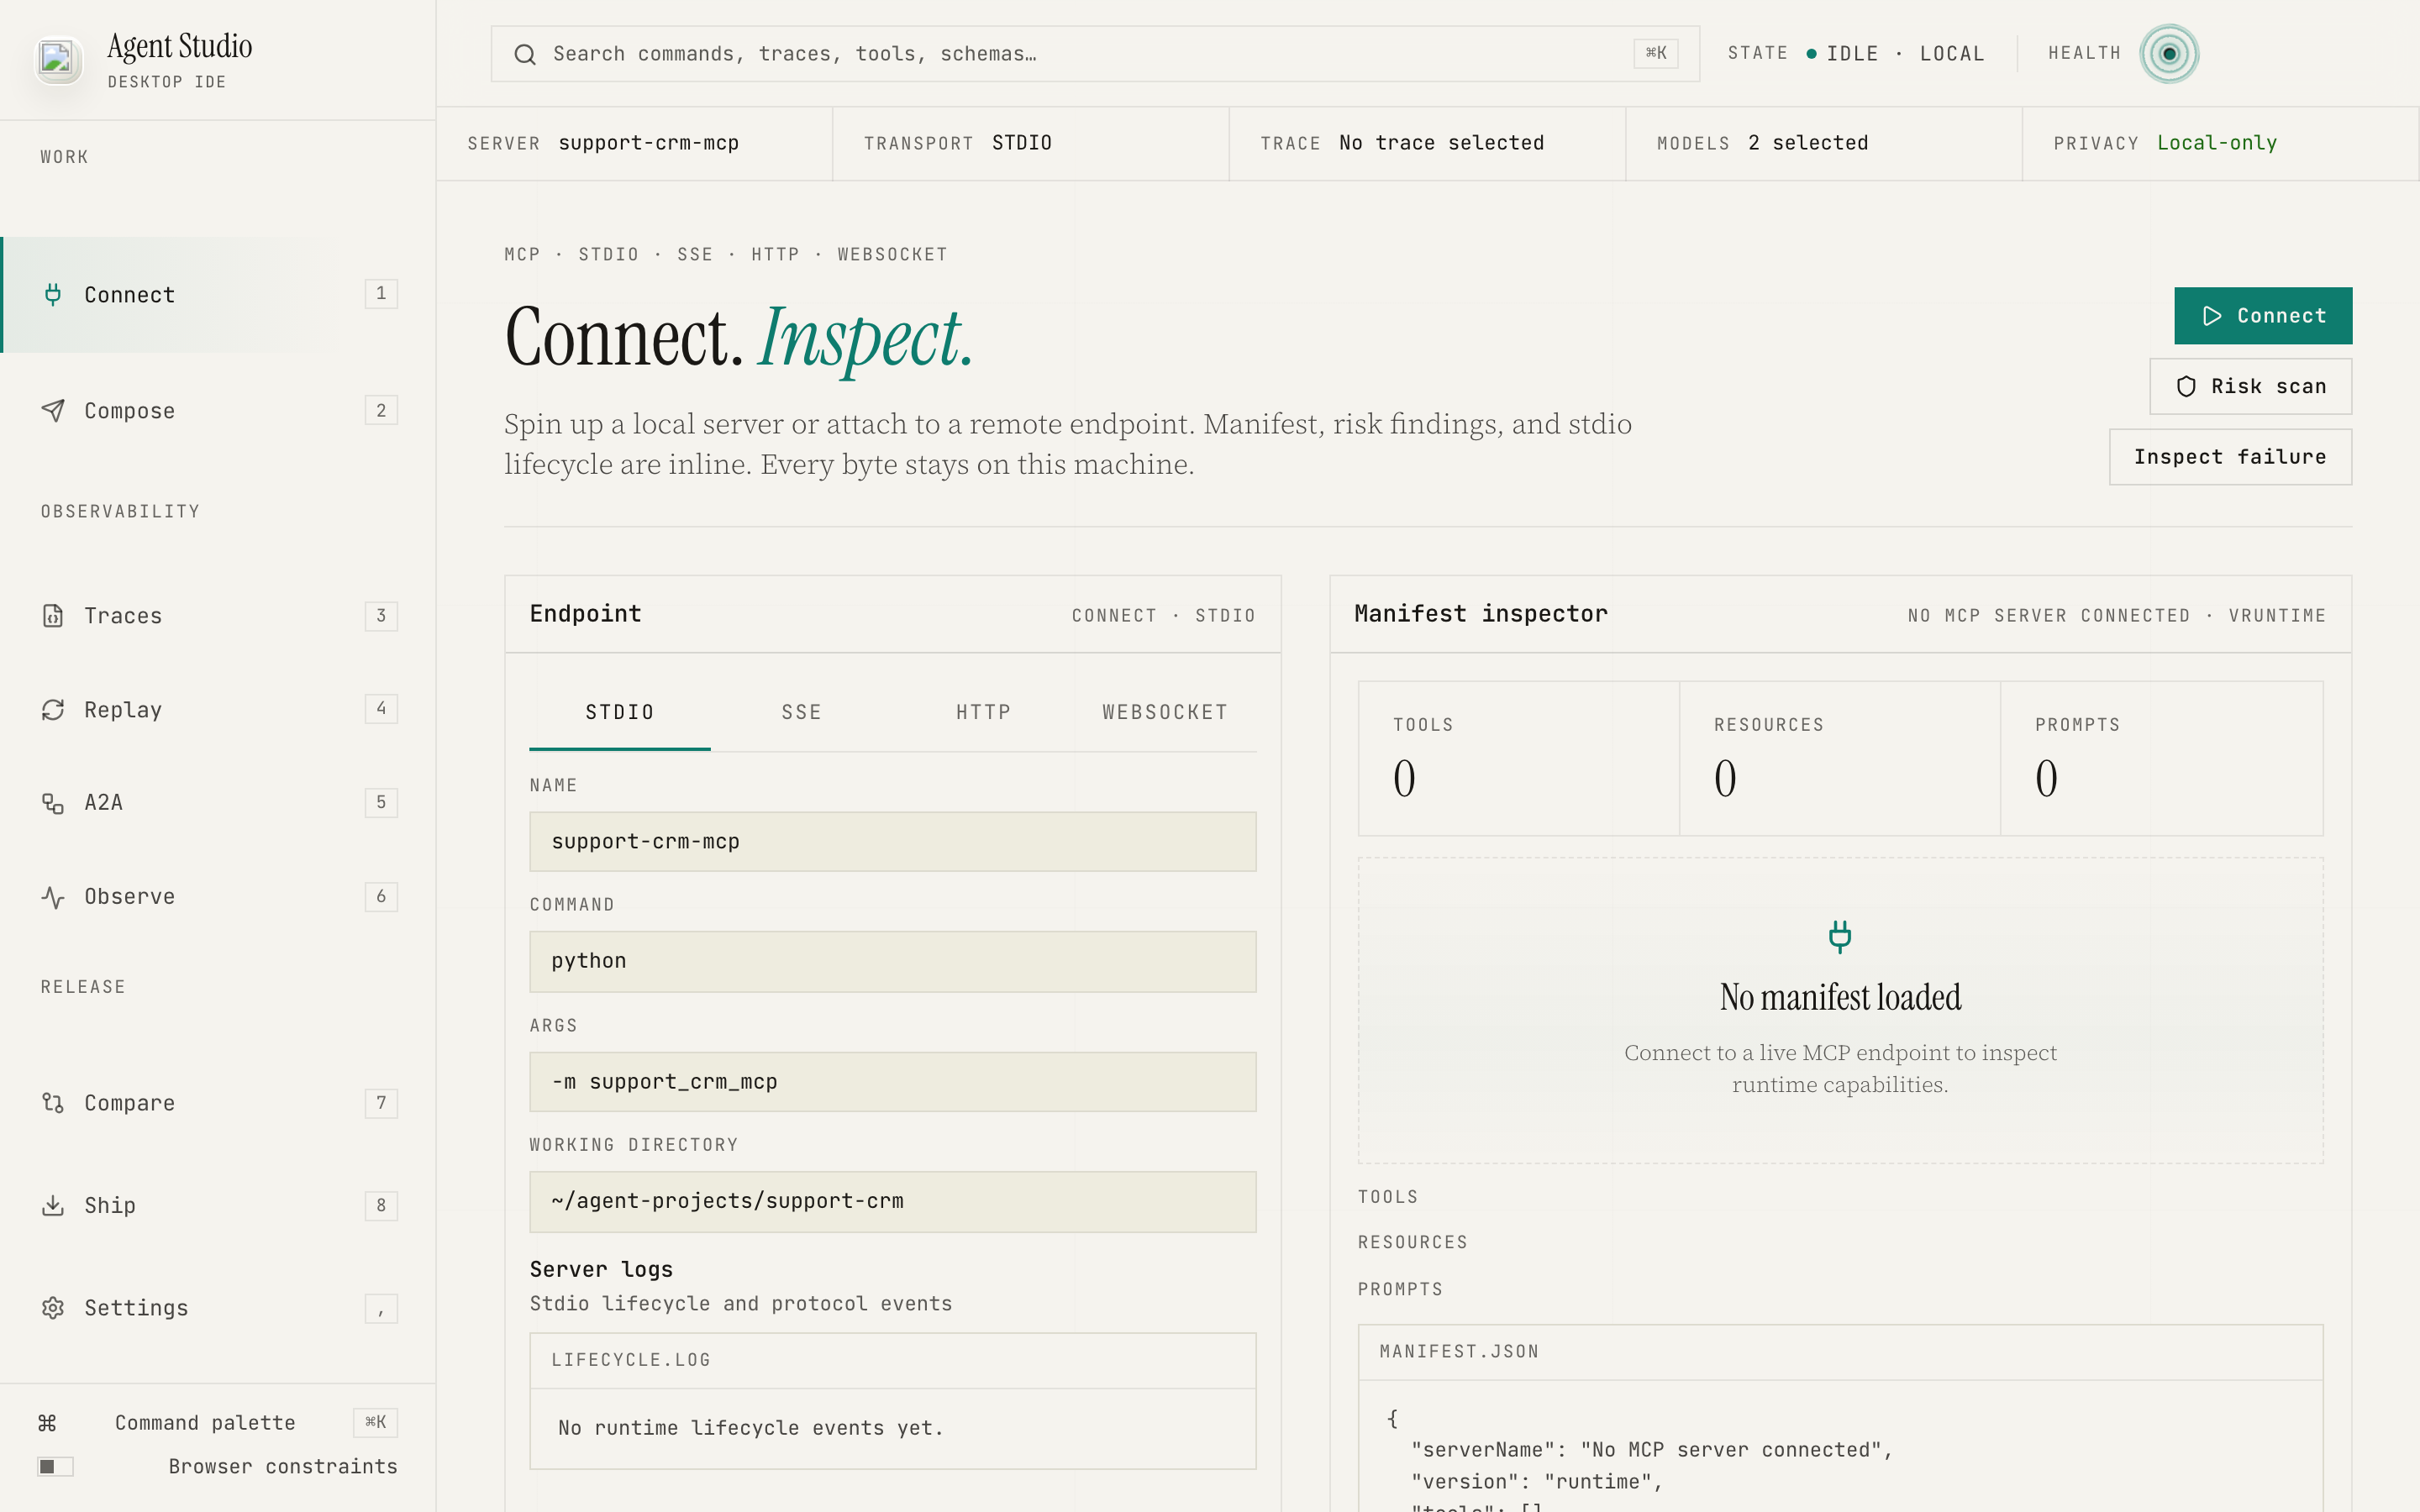Click the shield icon on Risk scan

[2186, 387]
